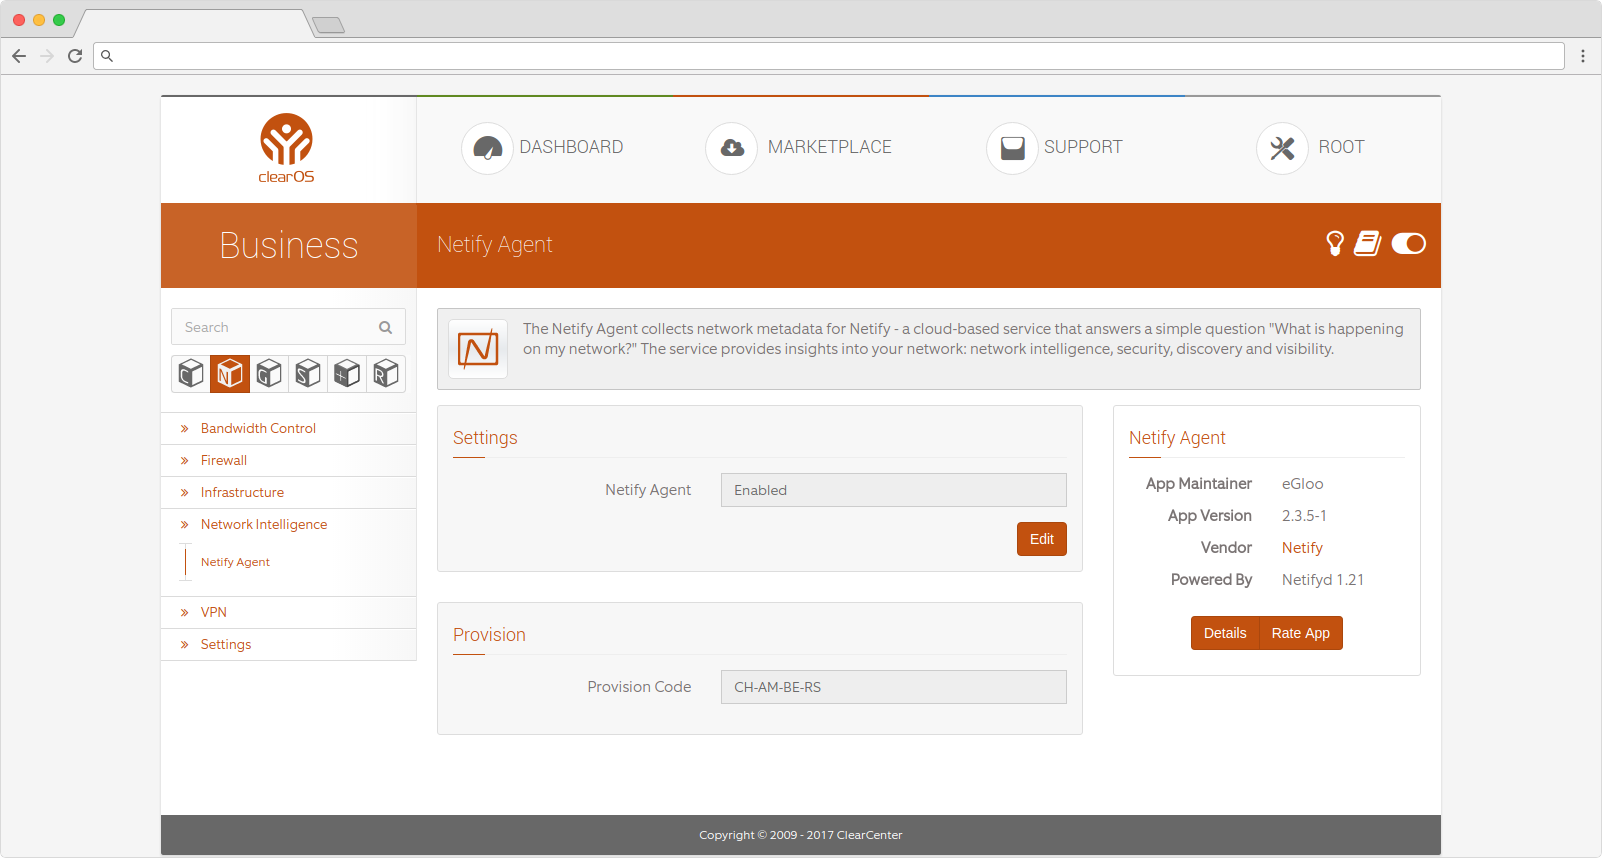Click the Netifyd 1.21 text
Viewport: 1602px width, 858px height.
[1323, 580]
